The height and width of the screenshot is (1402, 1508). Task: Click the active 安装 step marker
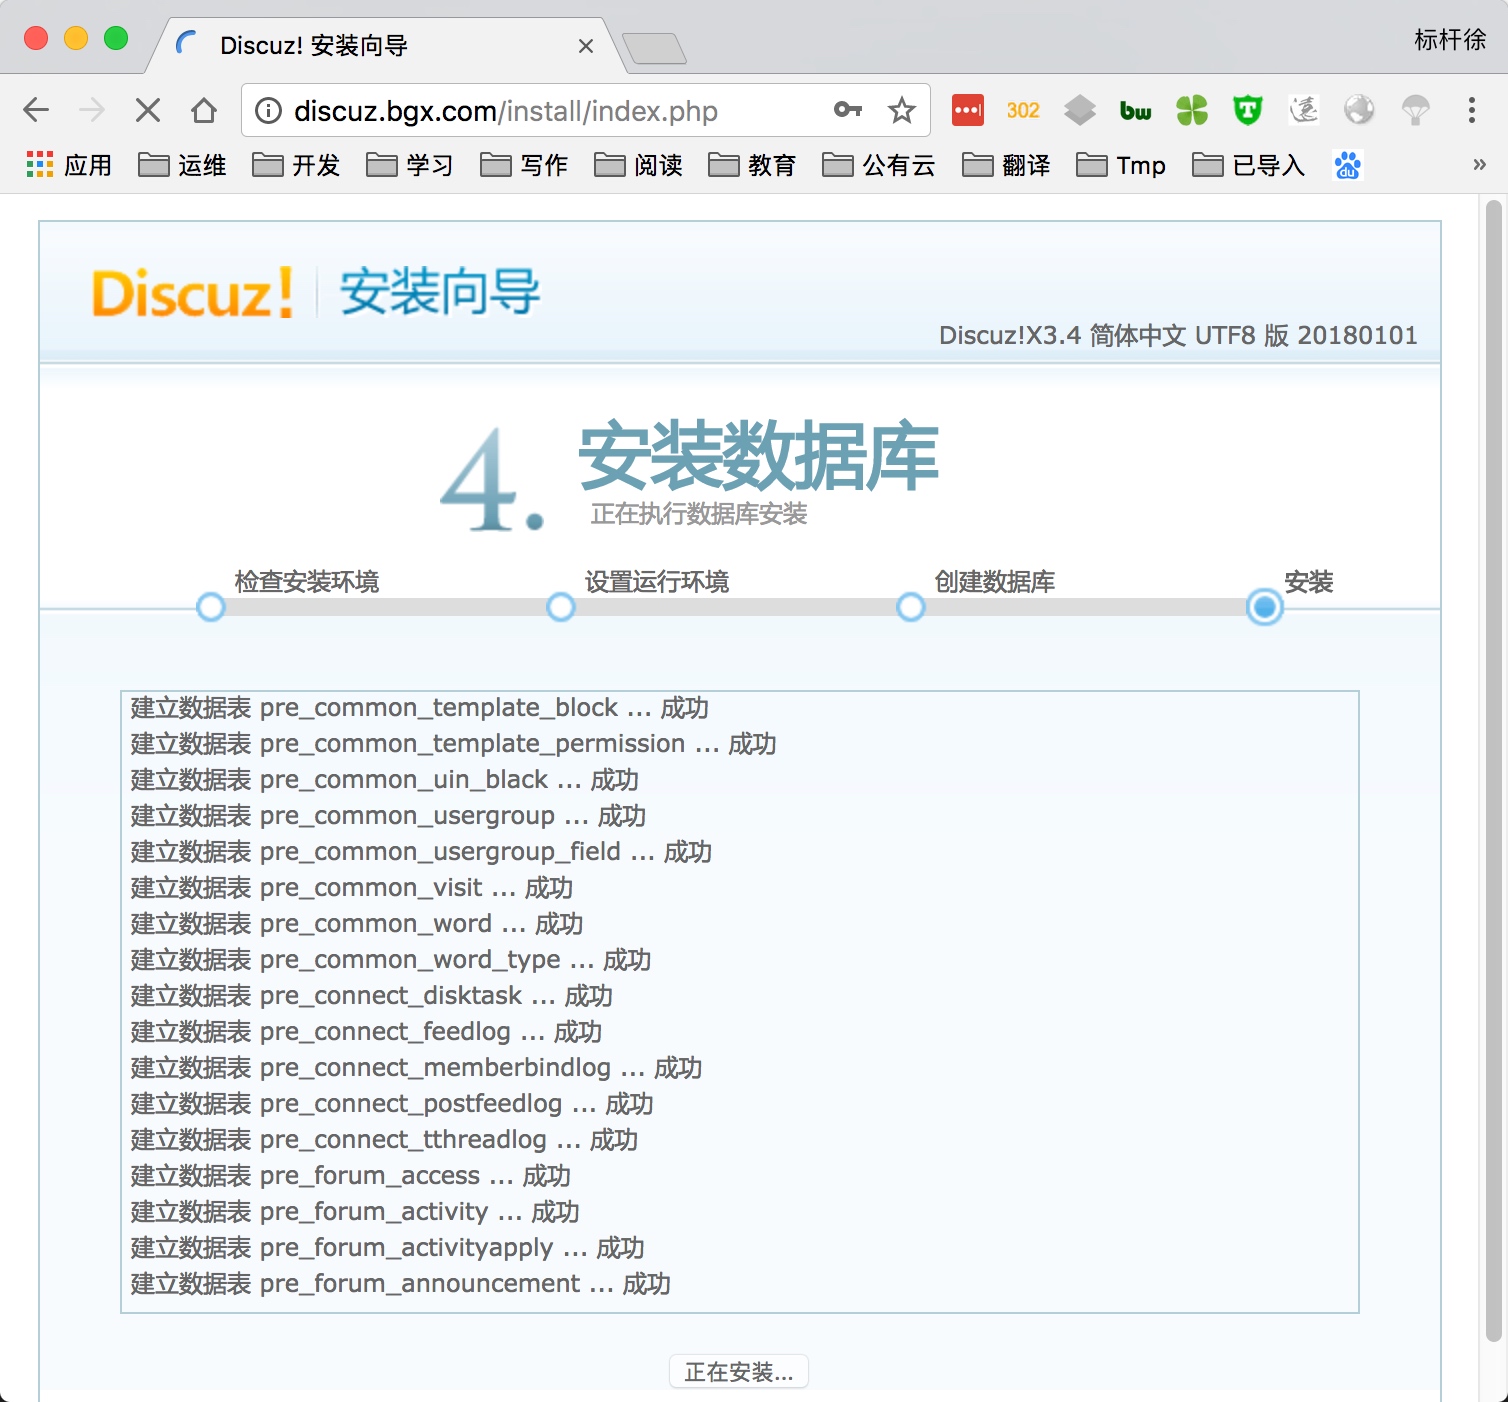pyautogui.click(x=1265, y=607)
